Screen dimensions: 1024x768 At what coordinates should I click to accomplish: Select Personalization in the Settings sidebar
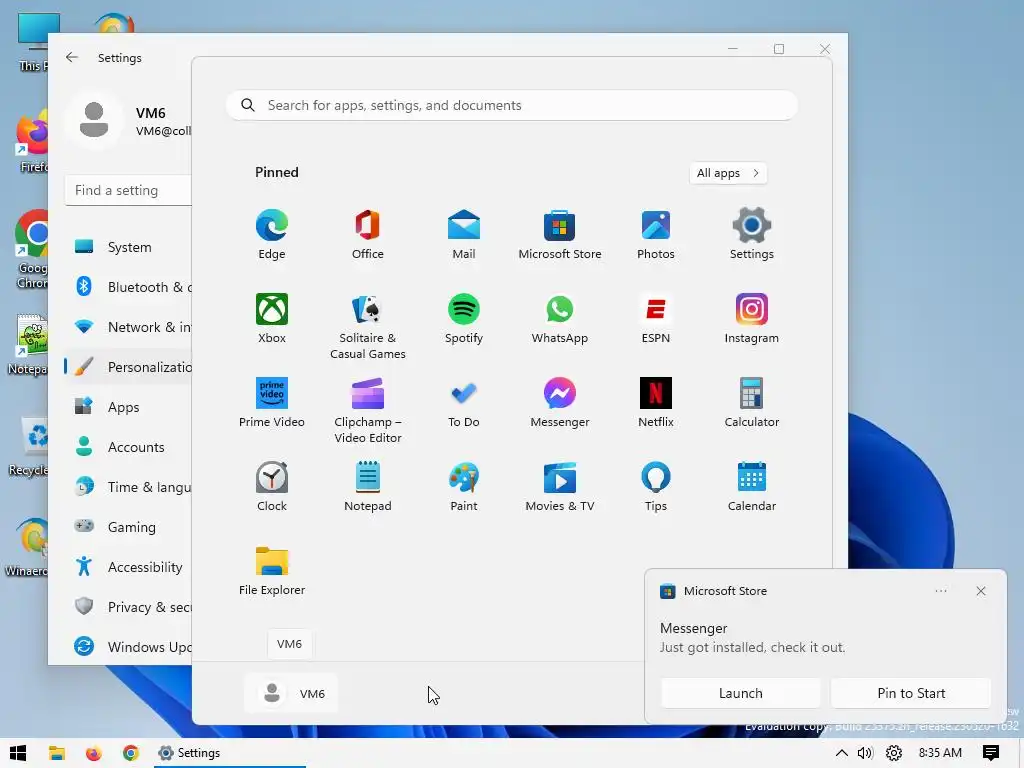(129, 367)
